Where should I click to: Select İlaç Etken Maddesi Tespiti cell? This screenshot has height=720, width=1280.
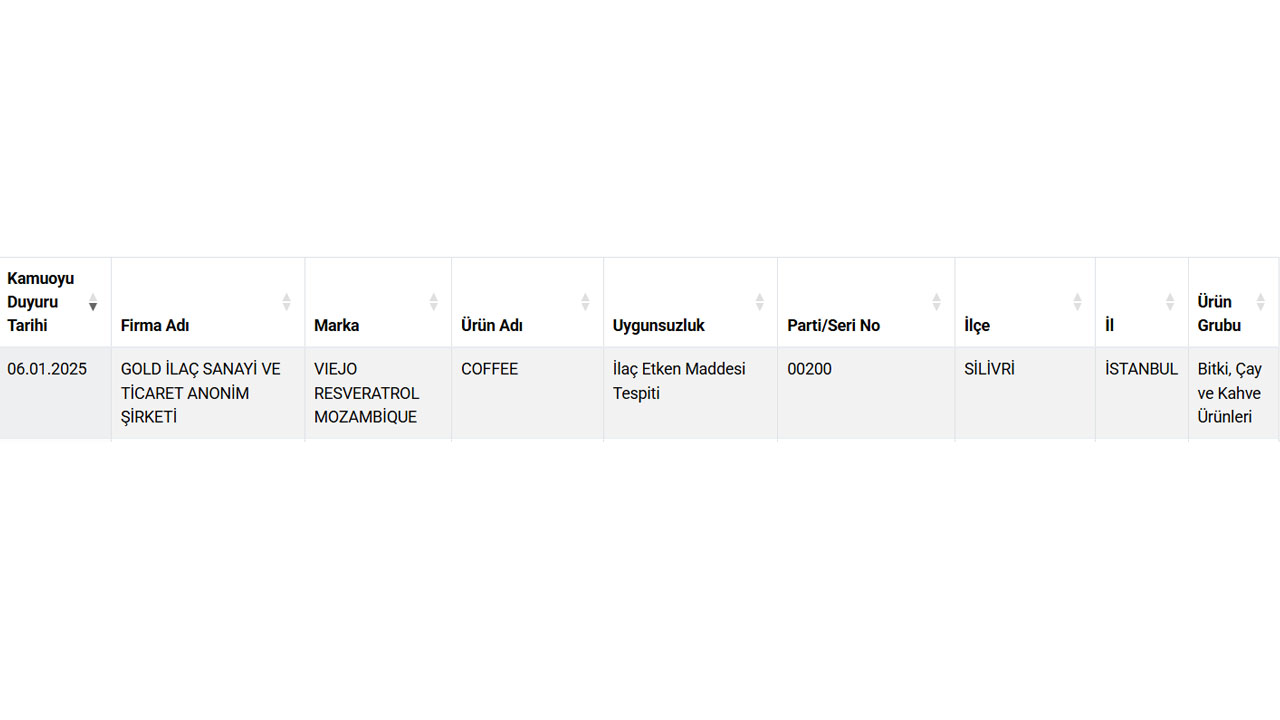[x=690, y=393]
